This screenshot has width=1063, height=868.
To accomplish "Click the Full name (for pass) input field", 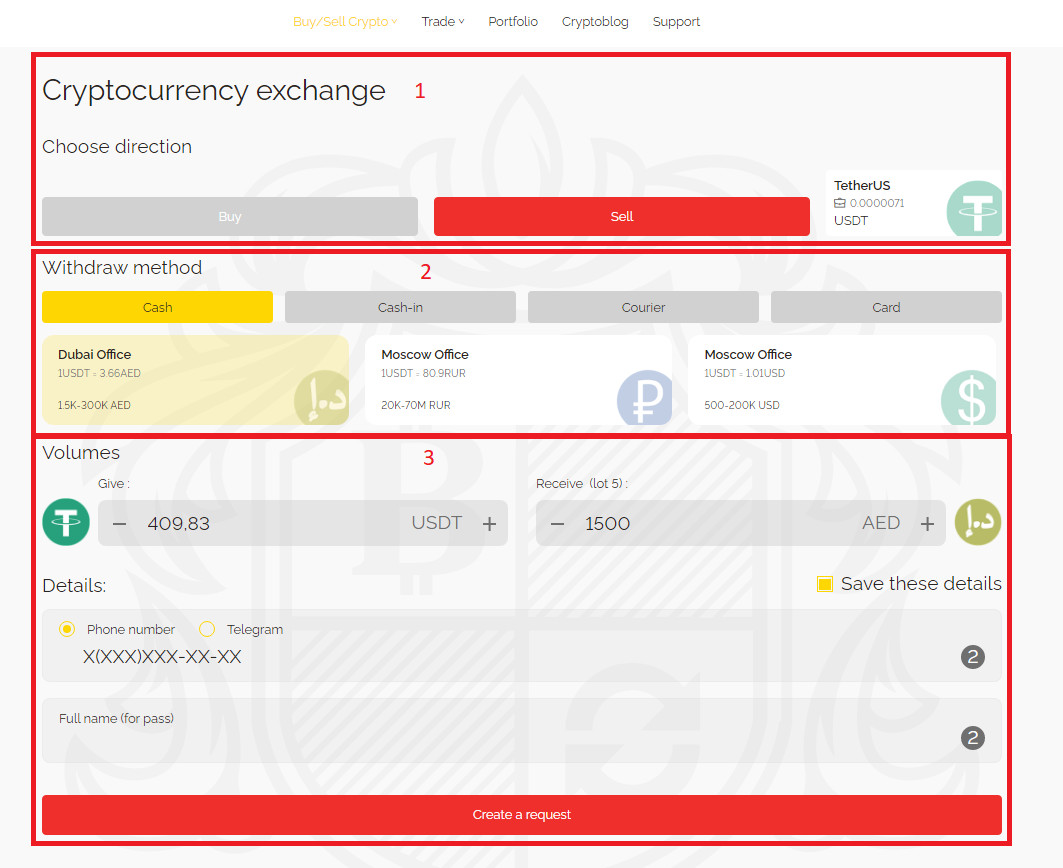I will 500,739.
